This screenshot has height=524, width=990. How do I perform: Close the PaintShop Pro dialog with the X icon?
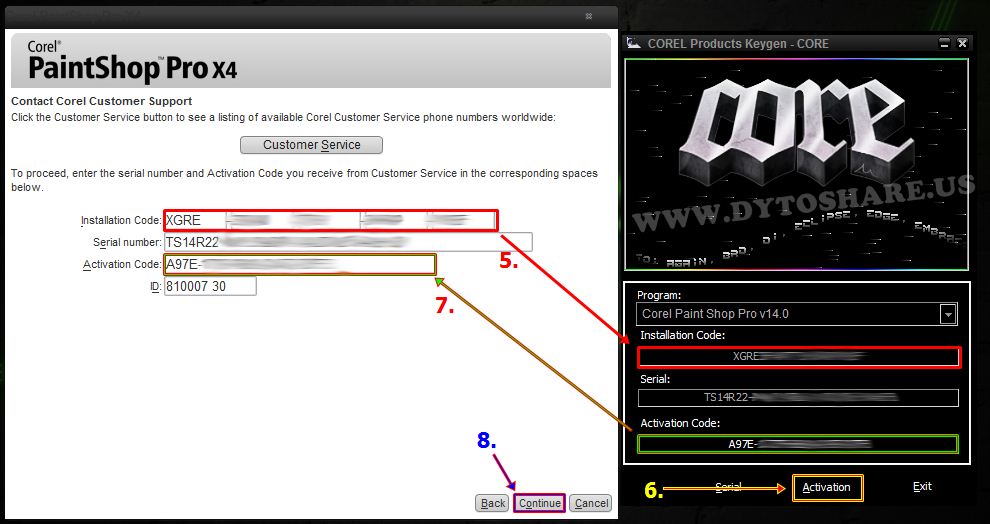point(588,16)
